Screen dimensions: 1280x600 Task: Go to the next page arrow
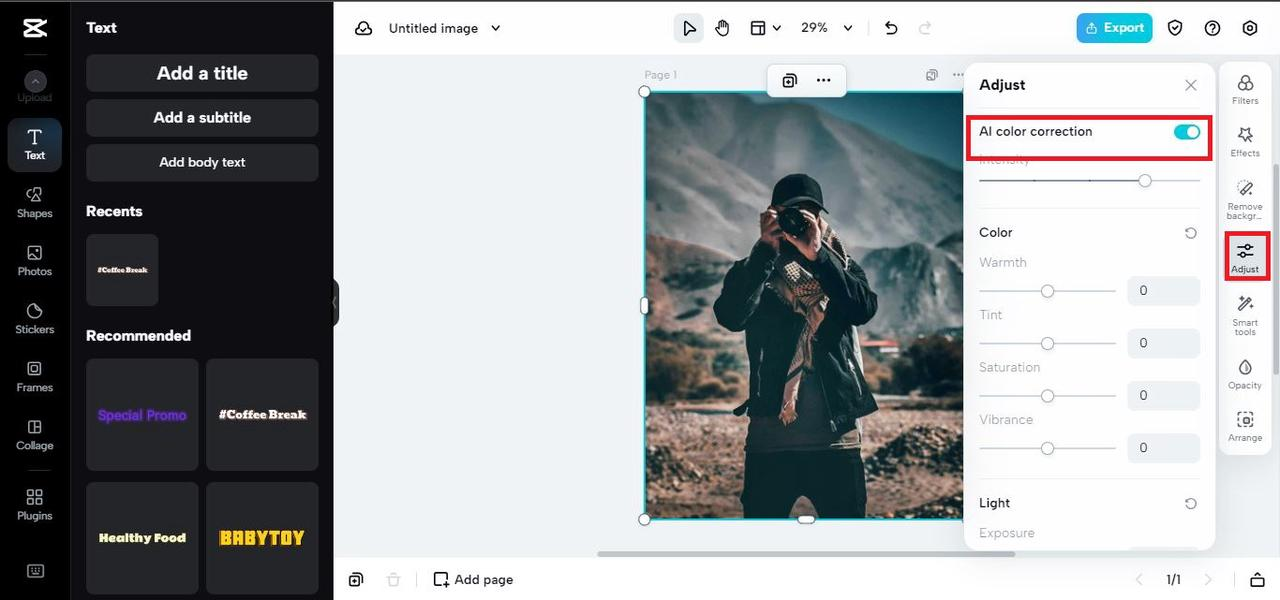tap(1208, 580)
